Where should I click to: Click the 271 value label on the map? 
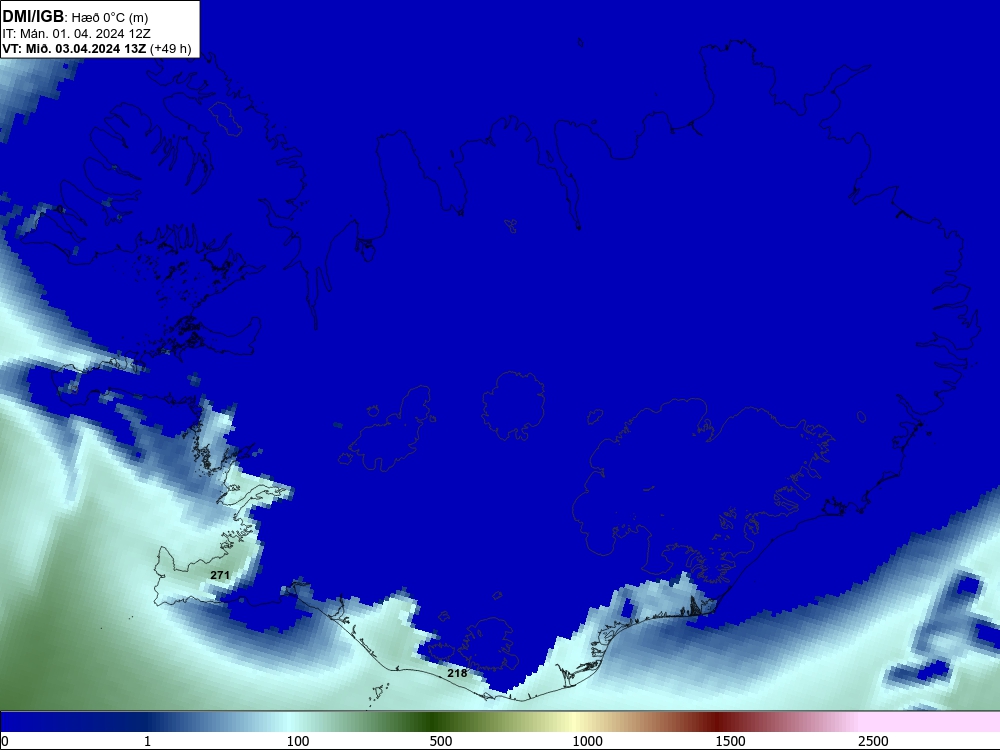pos(220,575)
